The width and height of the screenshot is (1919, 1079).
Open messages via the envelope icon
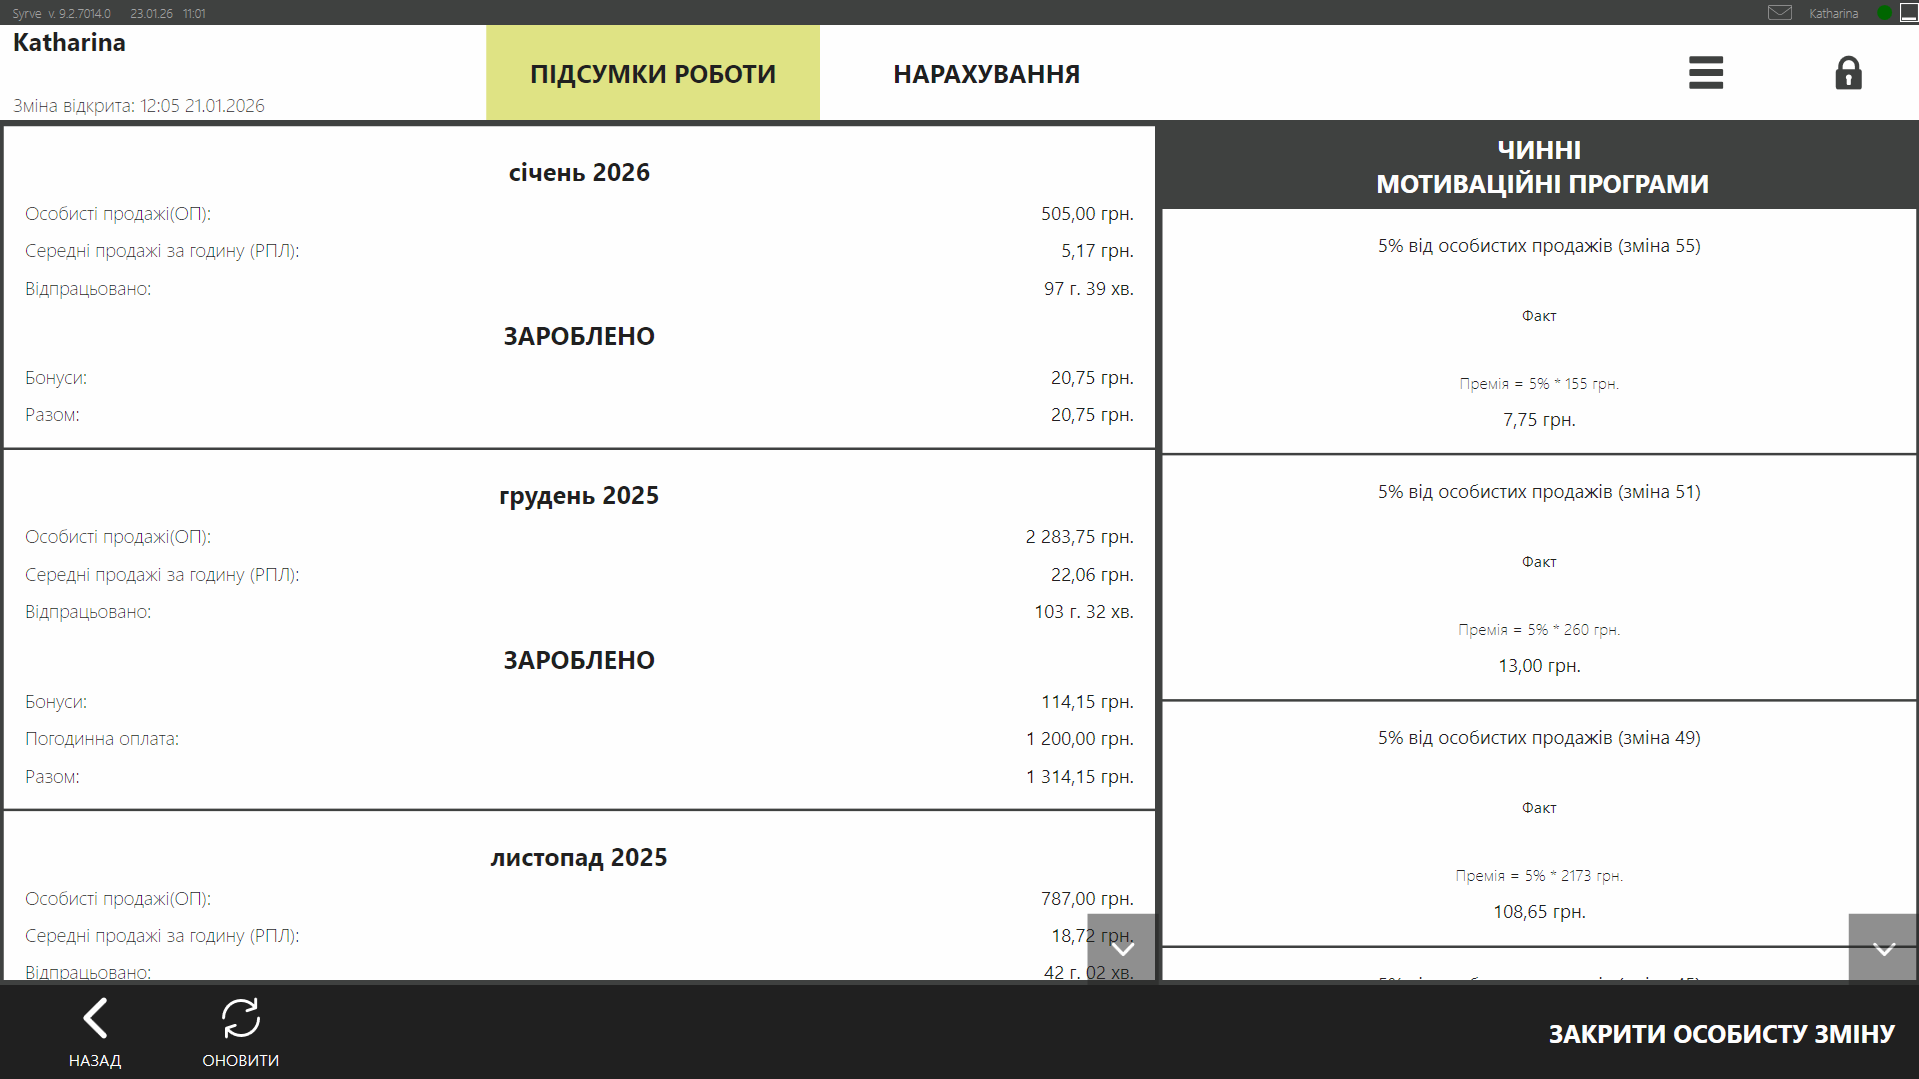point(1779,13)
